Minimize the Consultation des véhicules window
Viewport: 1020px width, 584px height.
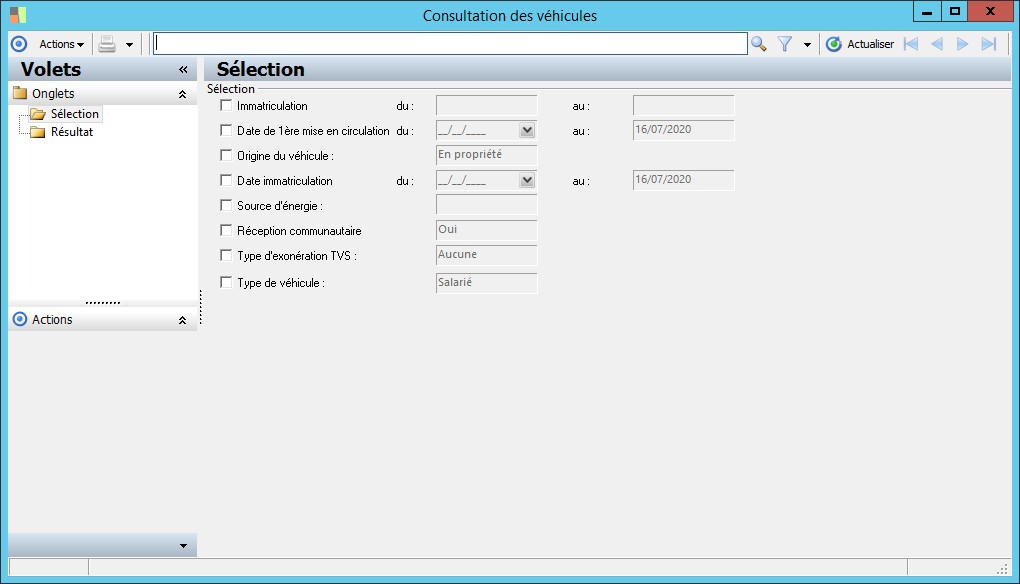pyautogui.click(x=927, y=11)
